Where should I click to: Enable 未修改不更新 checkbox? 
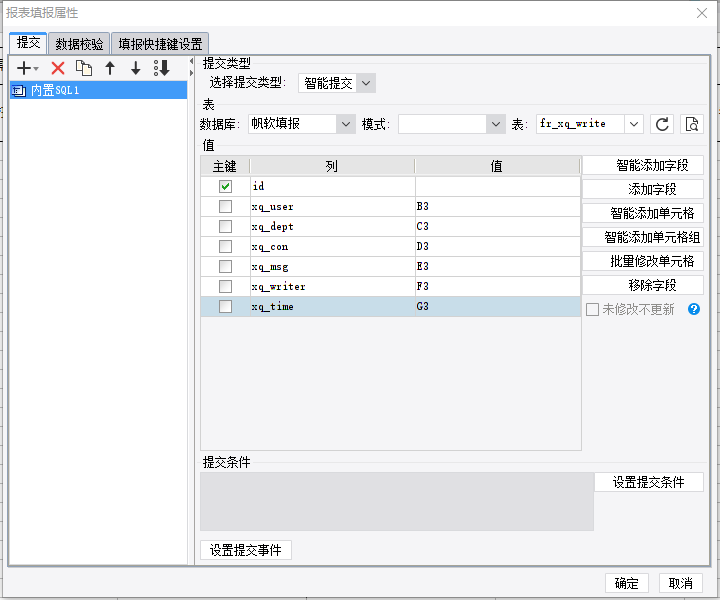pyautogui.click(x=592, y=309)
